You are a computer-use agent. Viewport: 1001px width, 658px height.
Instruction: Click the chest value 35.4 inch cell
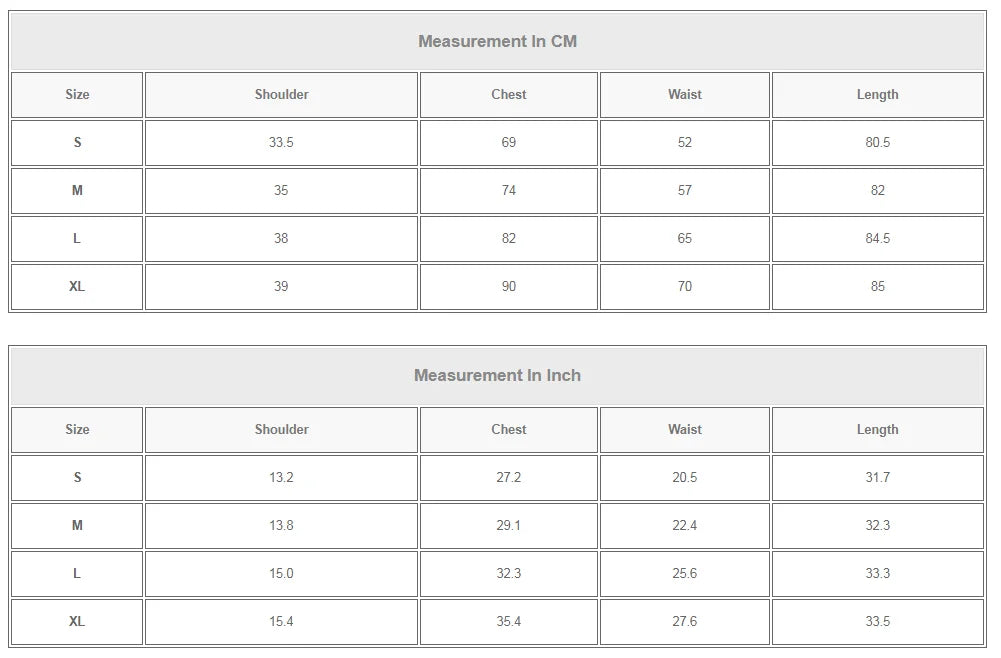pyautogui.click(x=508, y=622)
